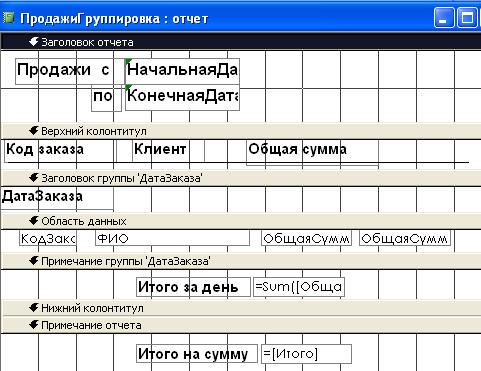Image resolution: width=481 pixels, height=371 pixels.
Task: Select the first ОбщаяСумма field
Action: pos(306,238)
